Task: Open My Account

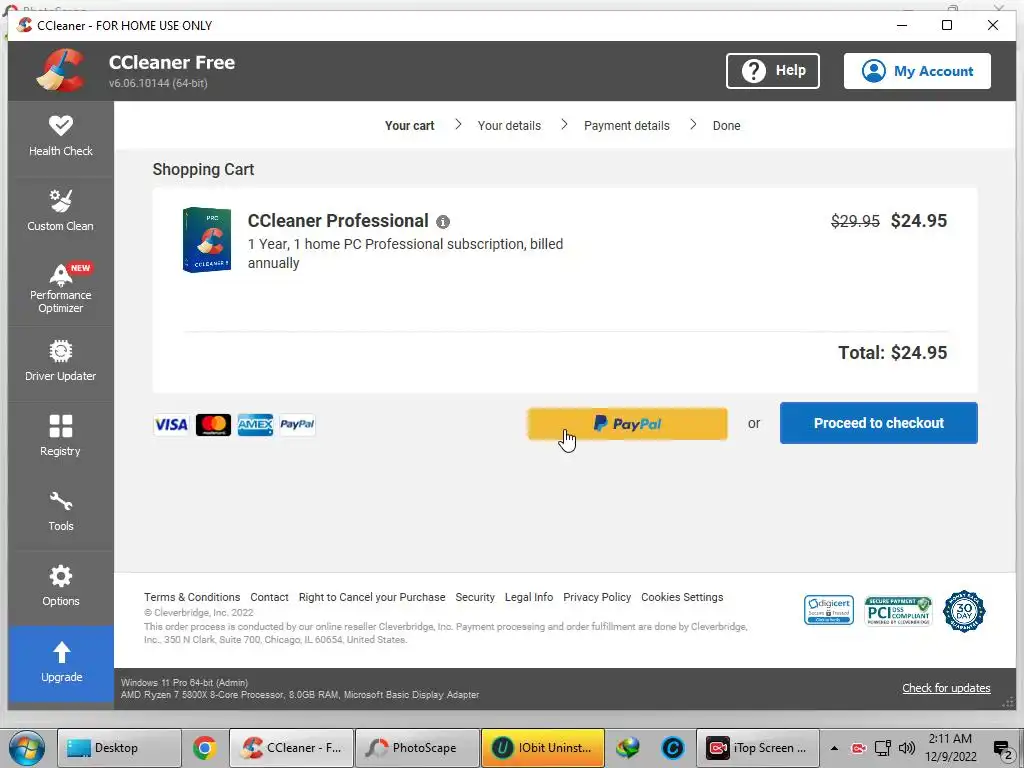Action: pyautogui.click(x=917, y=71)
